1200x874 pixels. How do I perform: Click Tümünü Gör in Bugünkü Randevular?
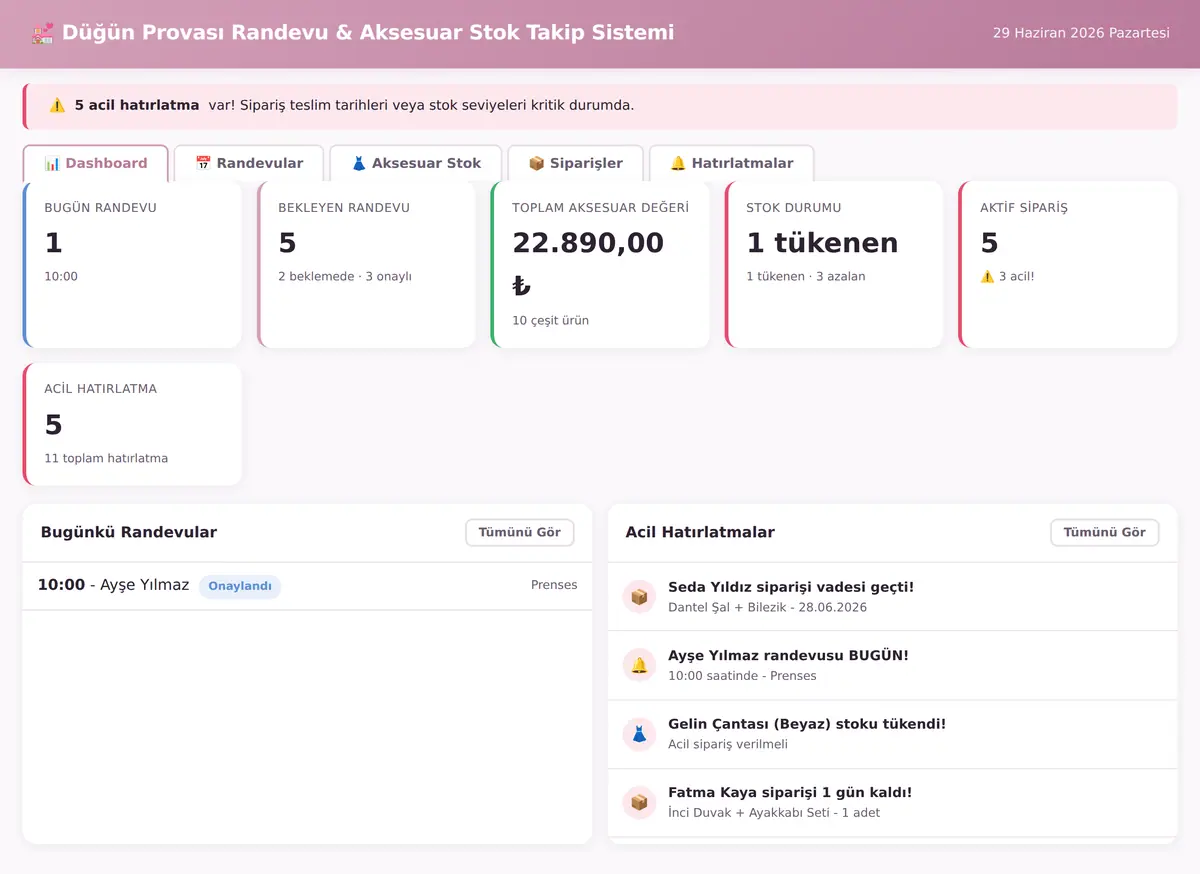(x=520, y=532)
